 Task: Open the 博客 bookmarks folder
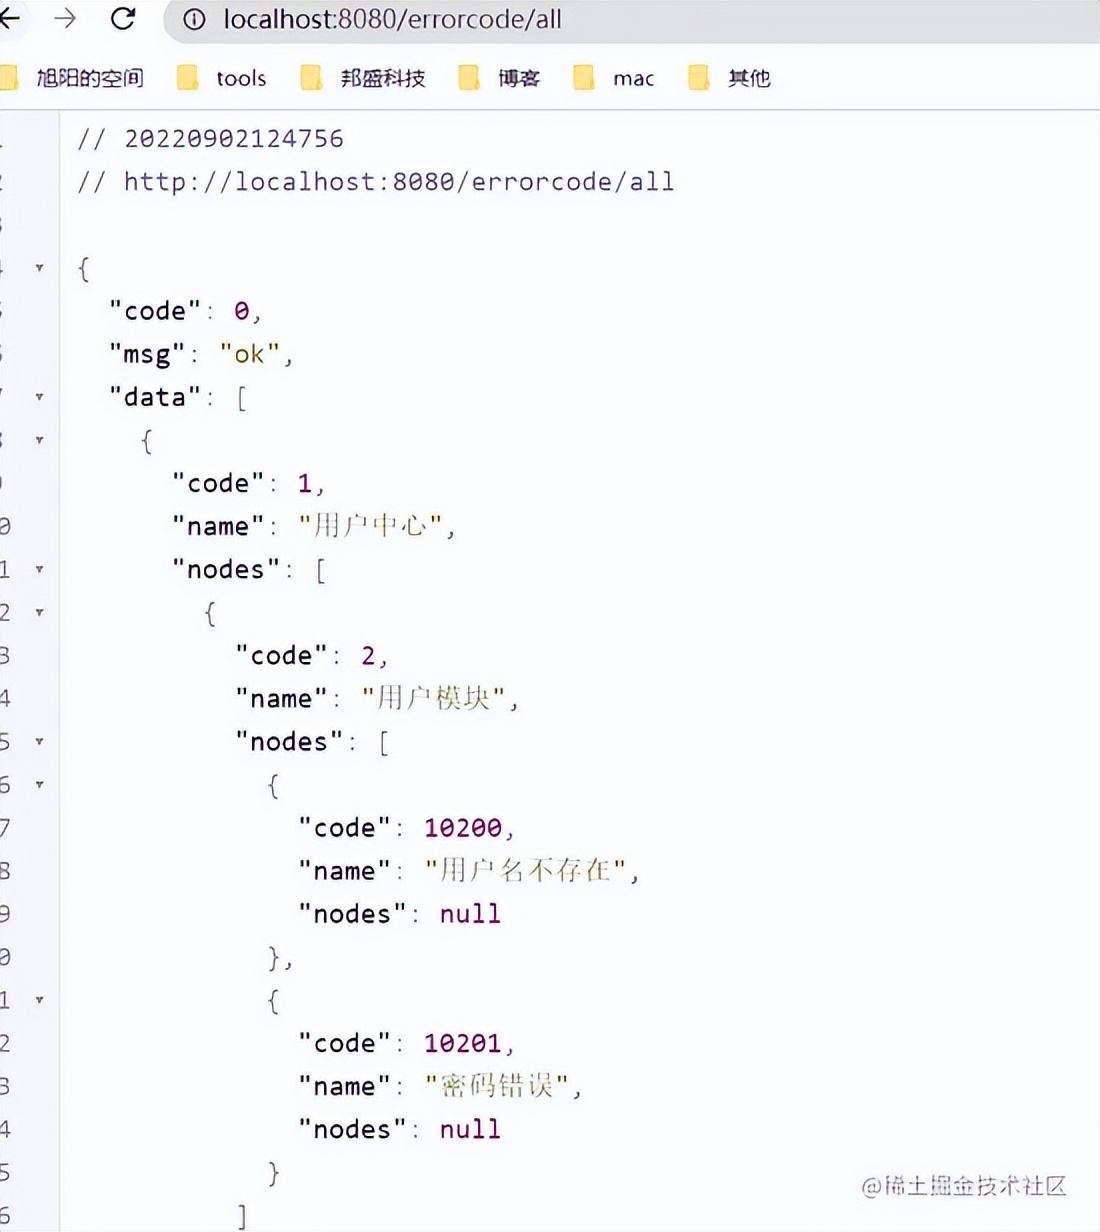click(x=518, y=77)
